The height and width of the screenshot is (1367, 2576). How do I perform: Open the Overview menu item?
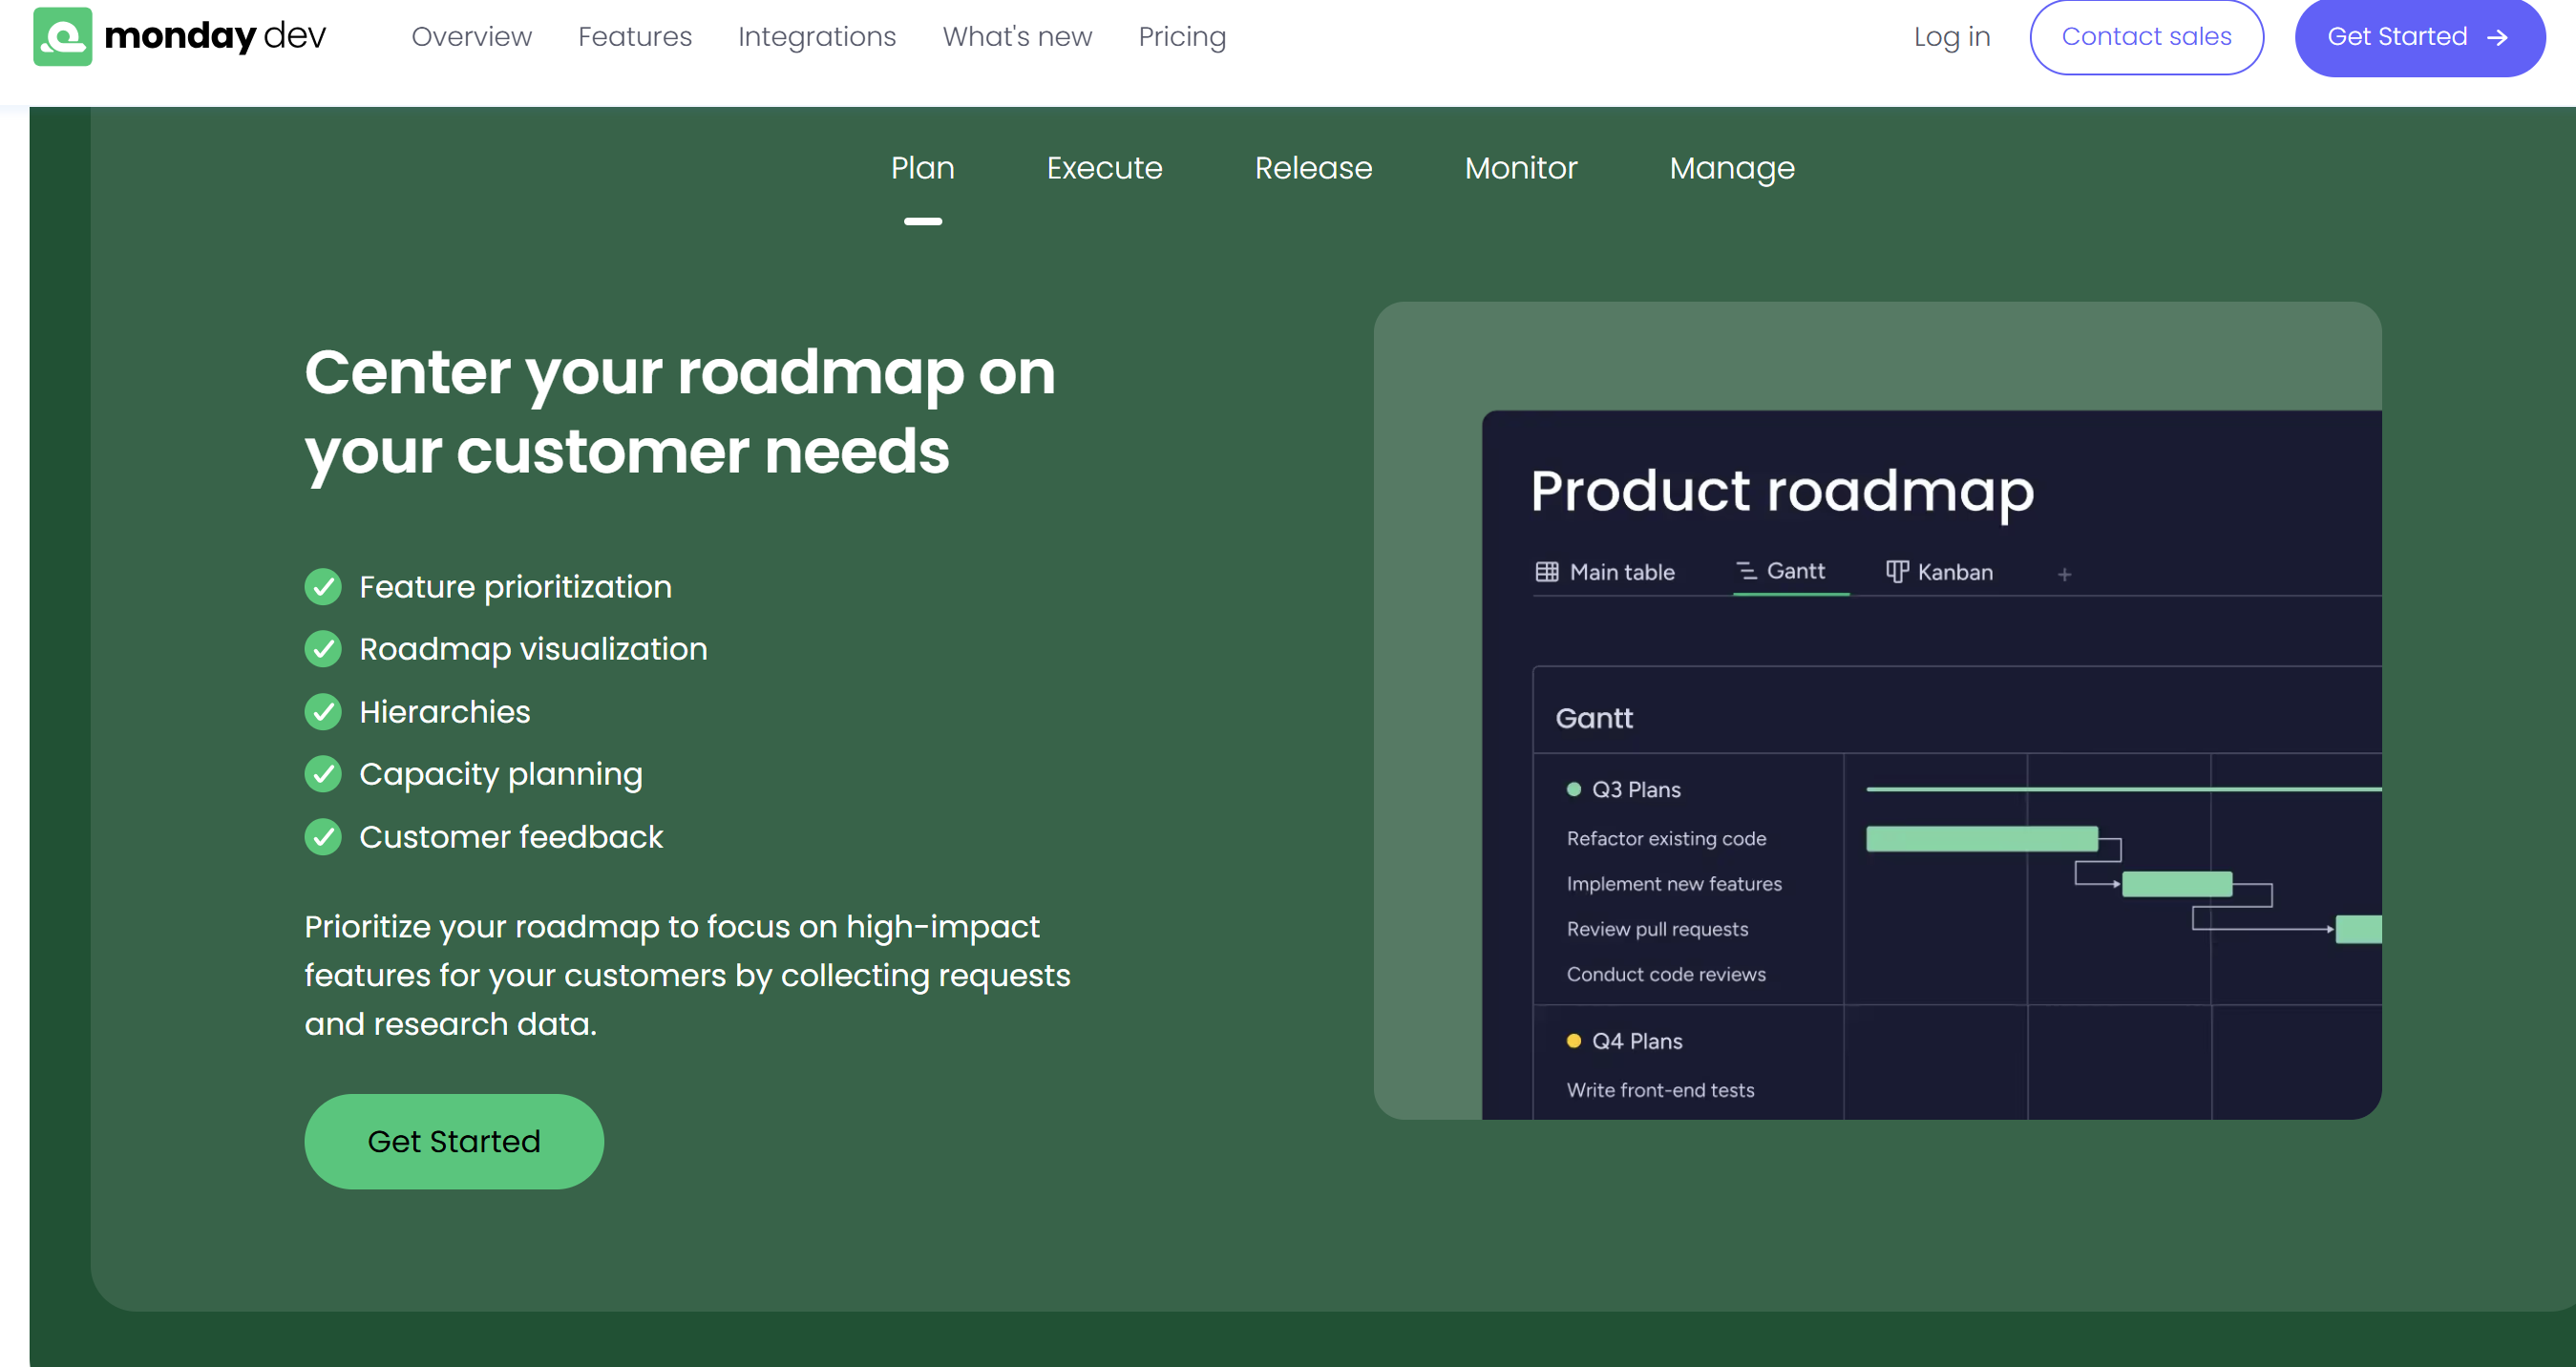pyautogui.click(x=472, y=37)
